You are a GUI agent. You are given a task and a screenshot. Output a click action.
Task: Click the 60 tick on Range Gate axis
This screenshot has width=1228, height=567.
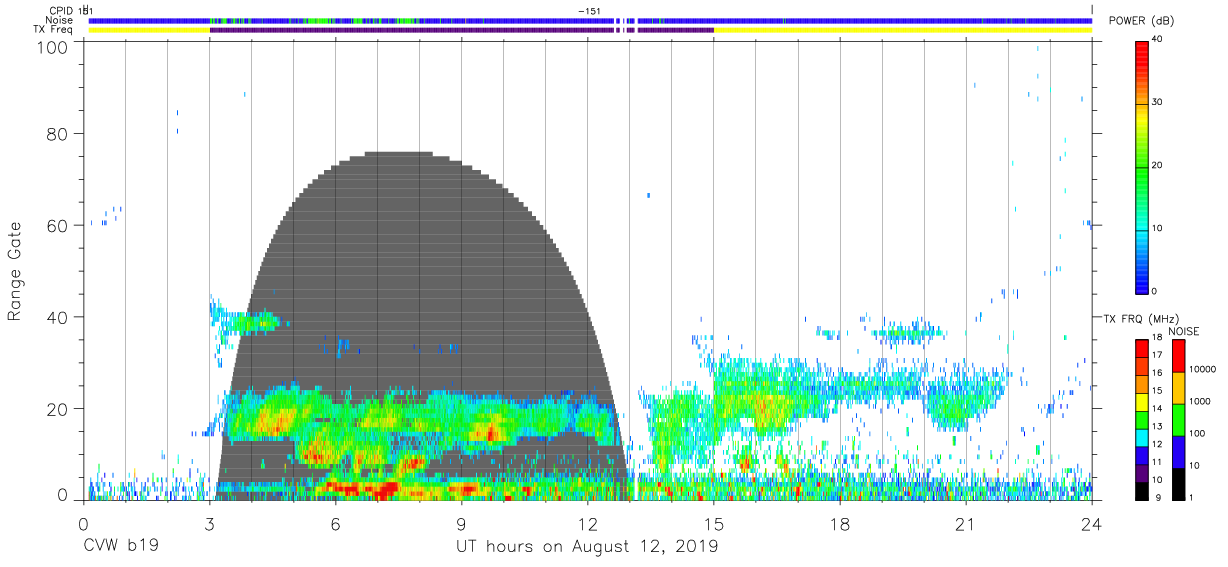tap(59, 225)
